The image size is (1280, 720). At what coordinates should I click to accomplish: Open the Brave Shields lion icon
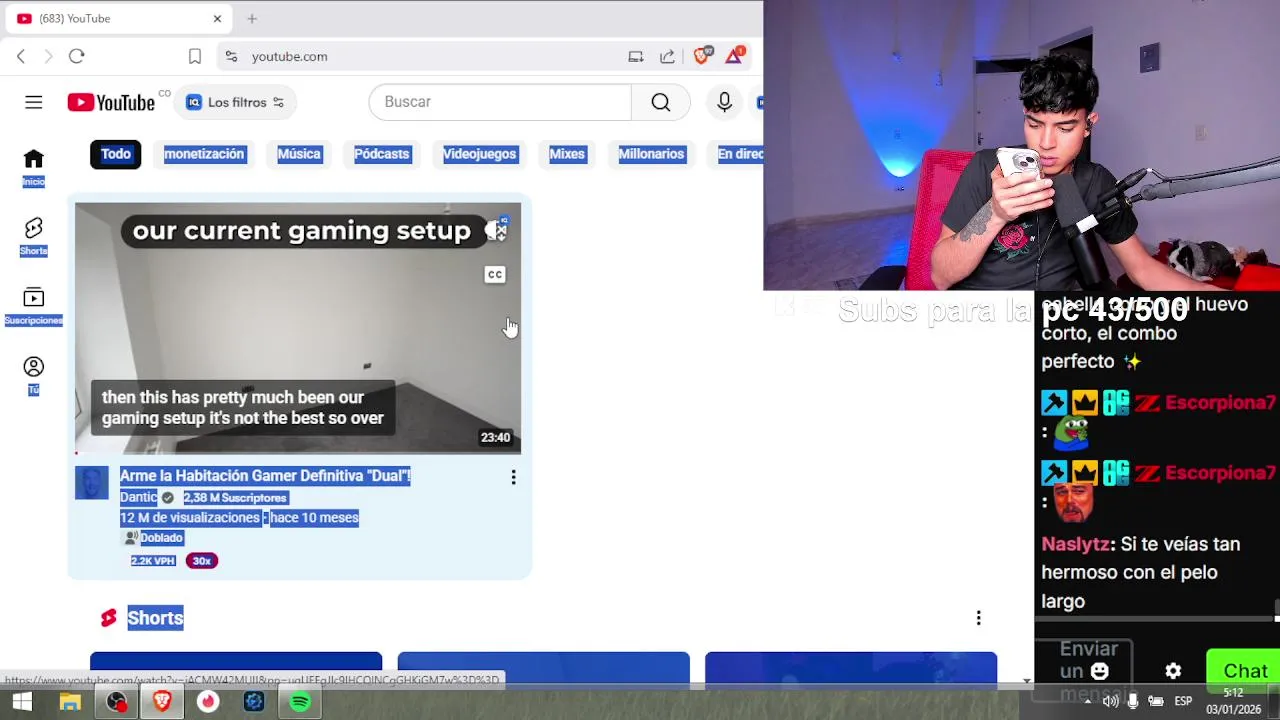(702, 56)
